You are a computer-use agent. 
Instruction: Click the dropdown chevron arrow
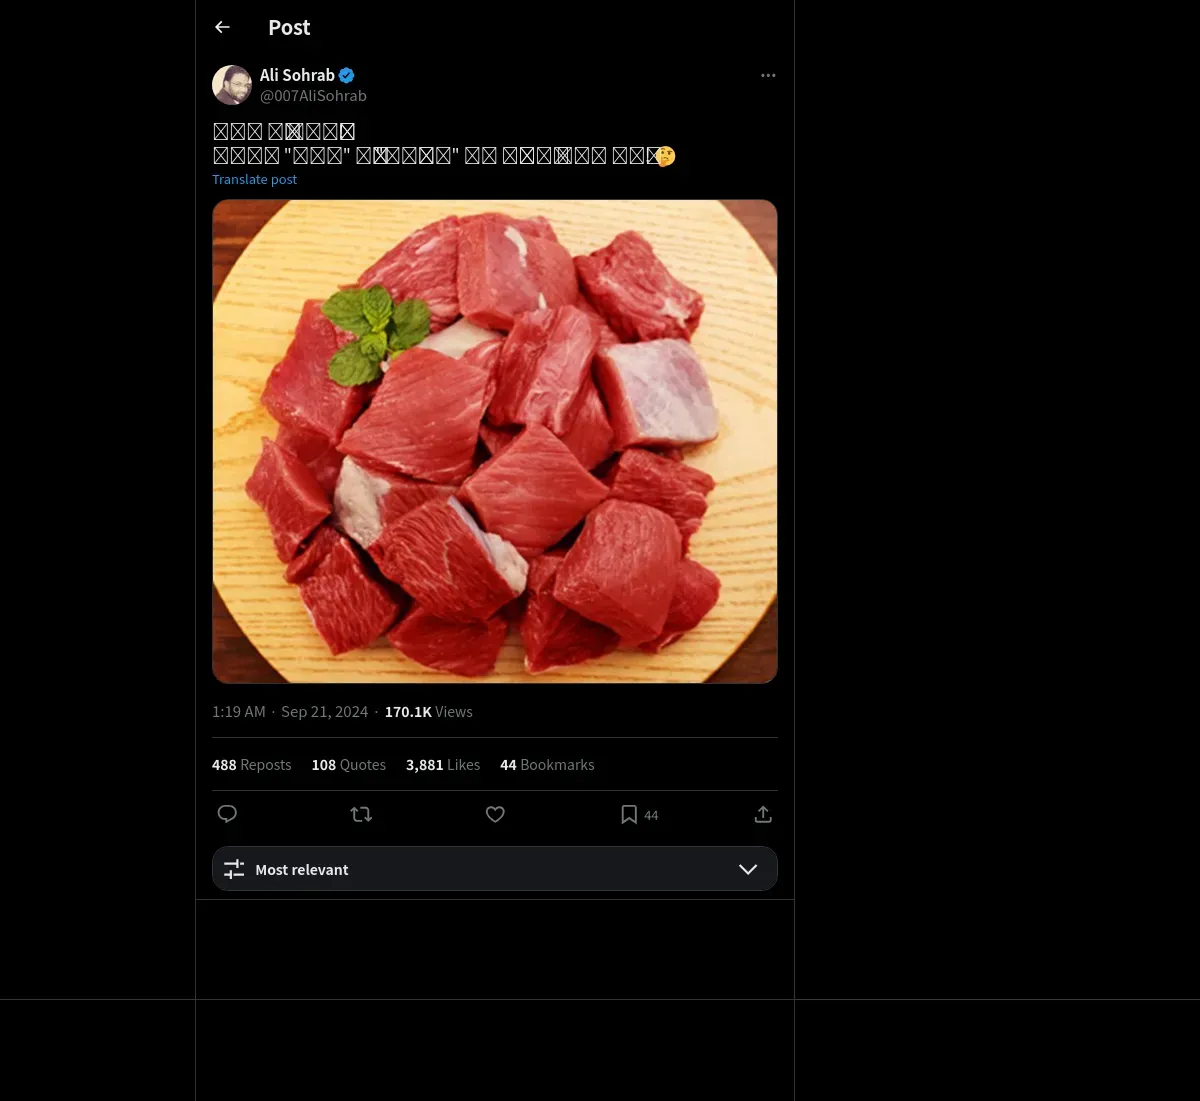[x=748, y=869]
